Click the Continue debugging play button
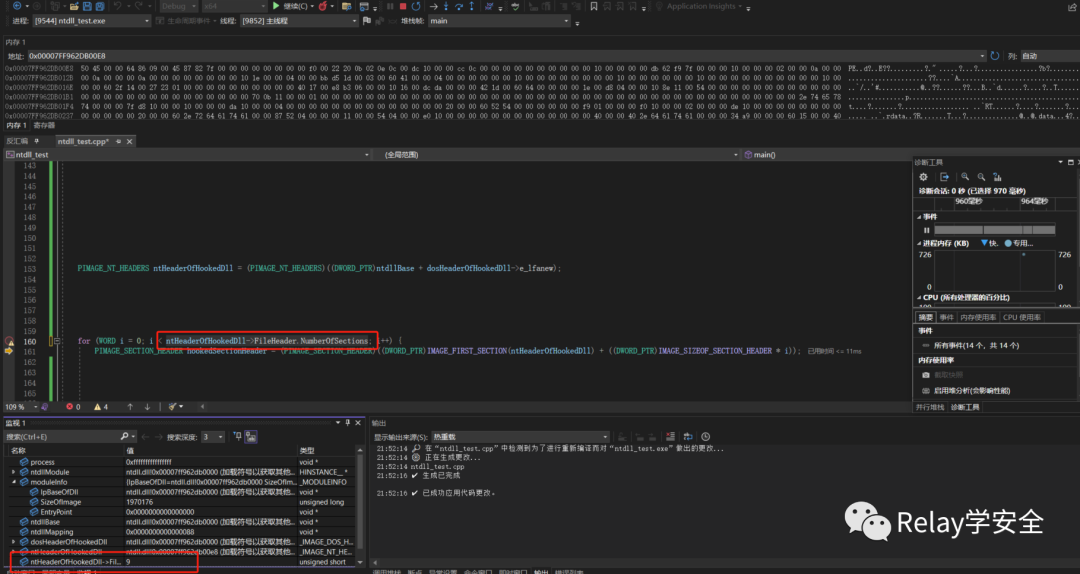The image size is (1080, 574). pyautogui.click(x=276, y=6)
